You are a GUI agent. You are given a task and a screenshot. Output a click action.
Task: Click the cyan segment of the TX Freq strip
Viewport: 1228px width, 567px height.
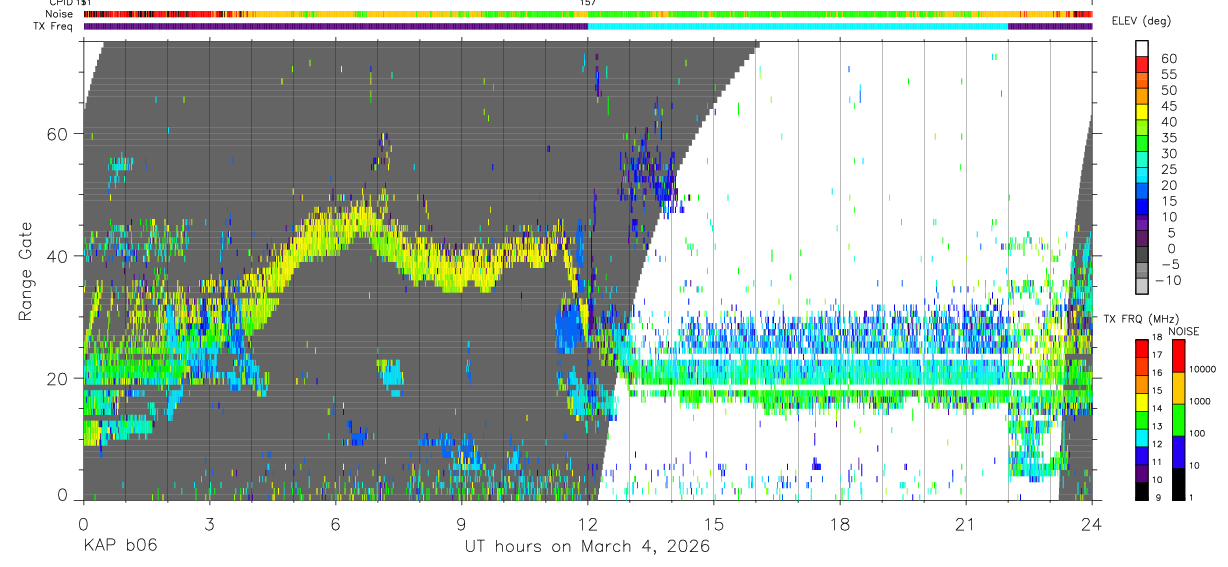click(x=798, y=27)
